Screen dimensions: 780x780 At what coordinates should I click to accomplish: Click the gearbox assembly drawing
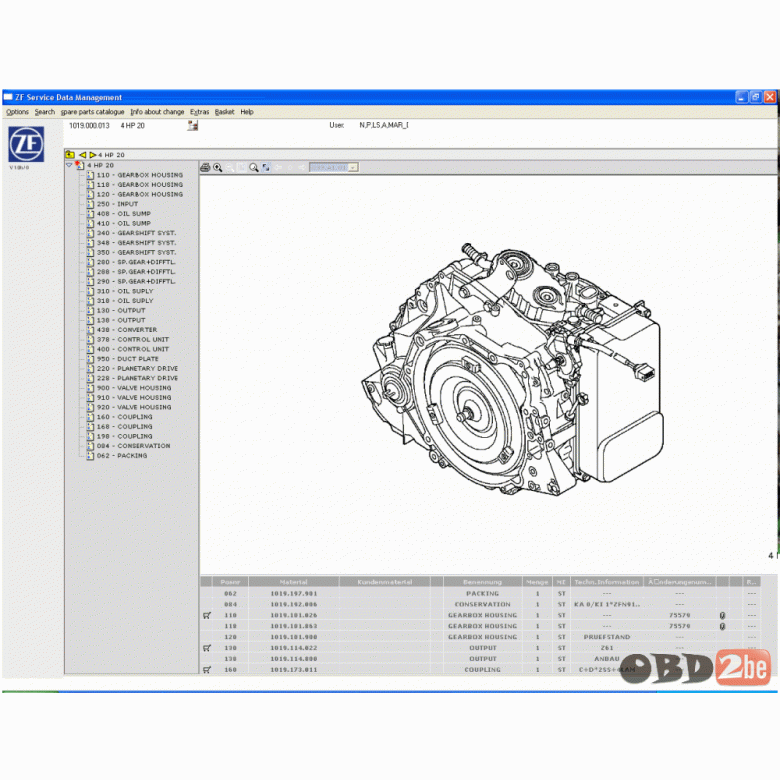[x=512, y=369]
